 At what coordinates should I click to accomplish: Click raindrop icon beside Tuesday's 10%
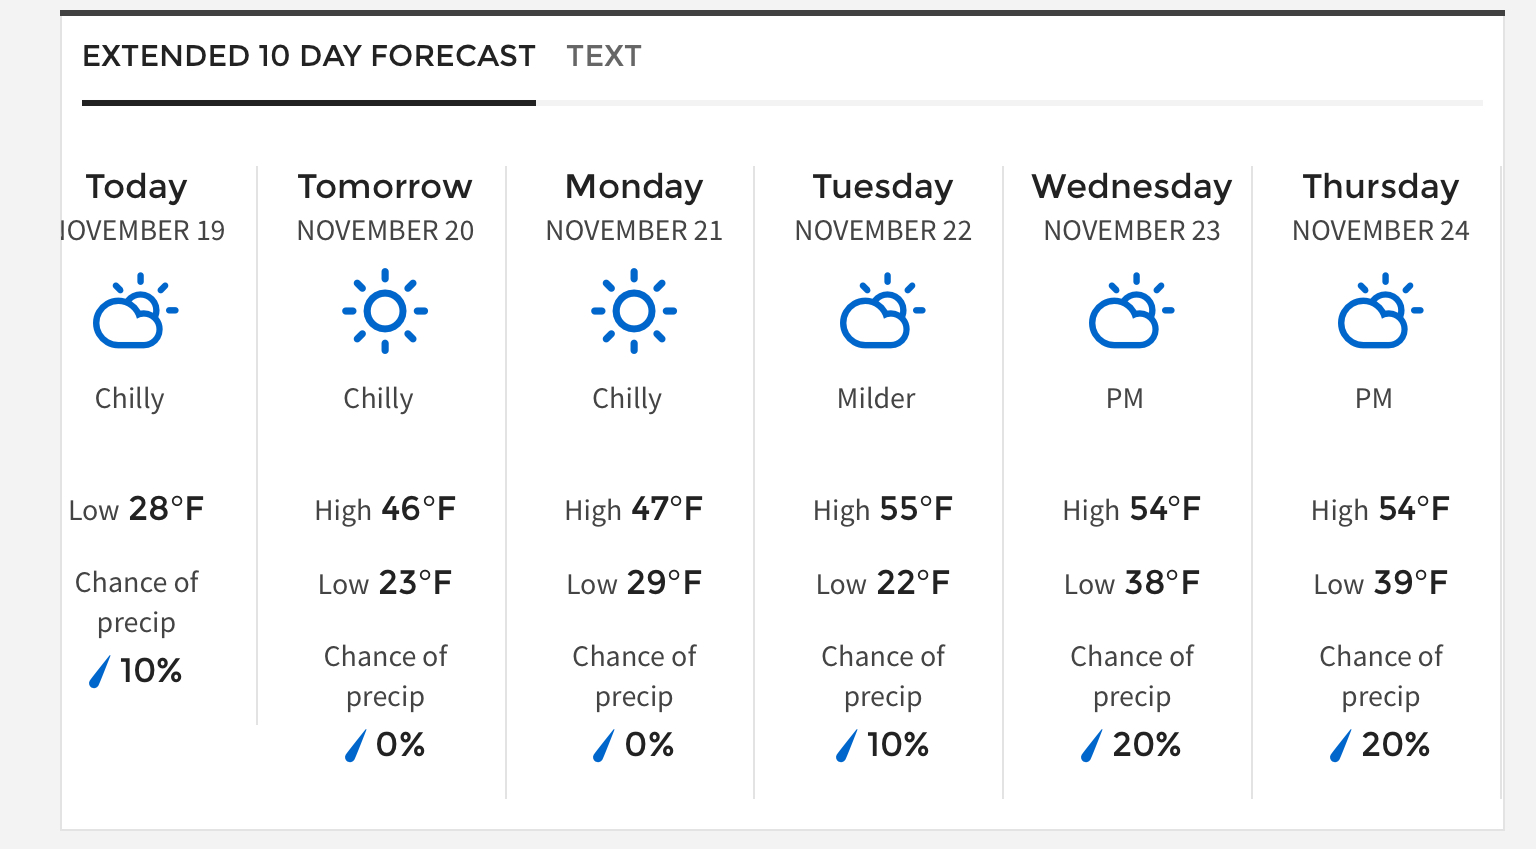click(x=846, y=746)
